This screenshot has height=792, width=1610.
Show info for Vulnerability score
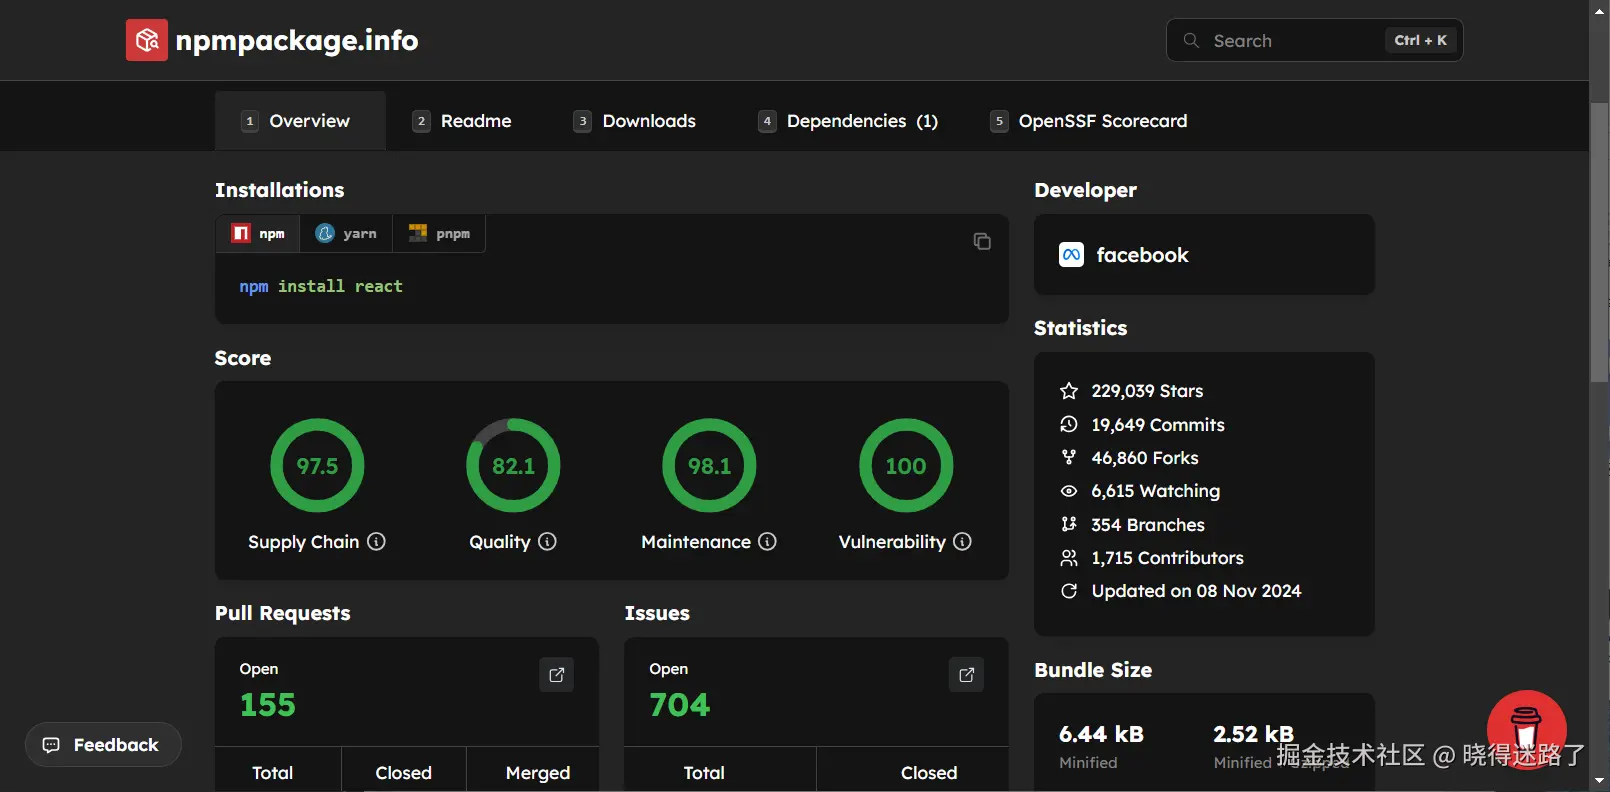tap(962, 541)
